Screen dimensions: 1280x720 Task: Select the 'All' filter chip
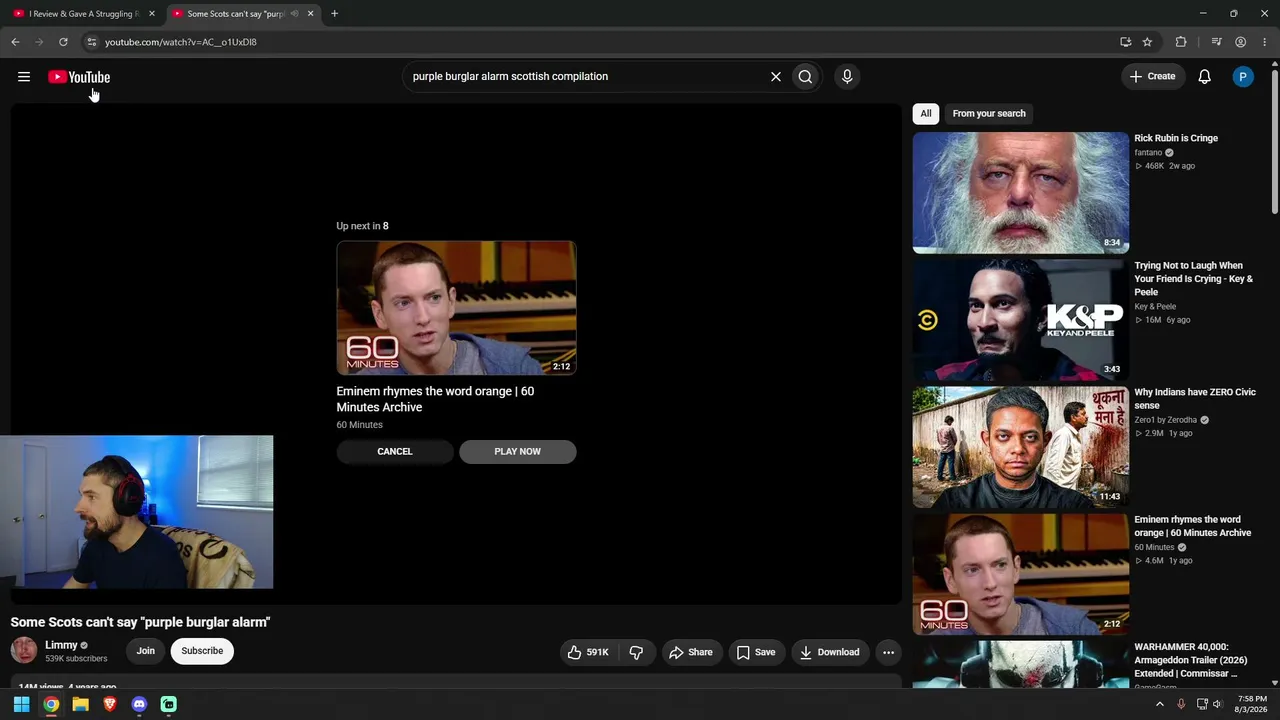click(x=926, y=113)
